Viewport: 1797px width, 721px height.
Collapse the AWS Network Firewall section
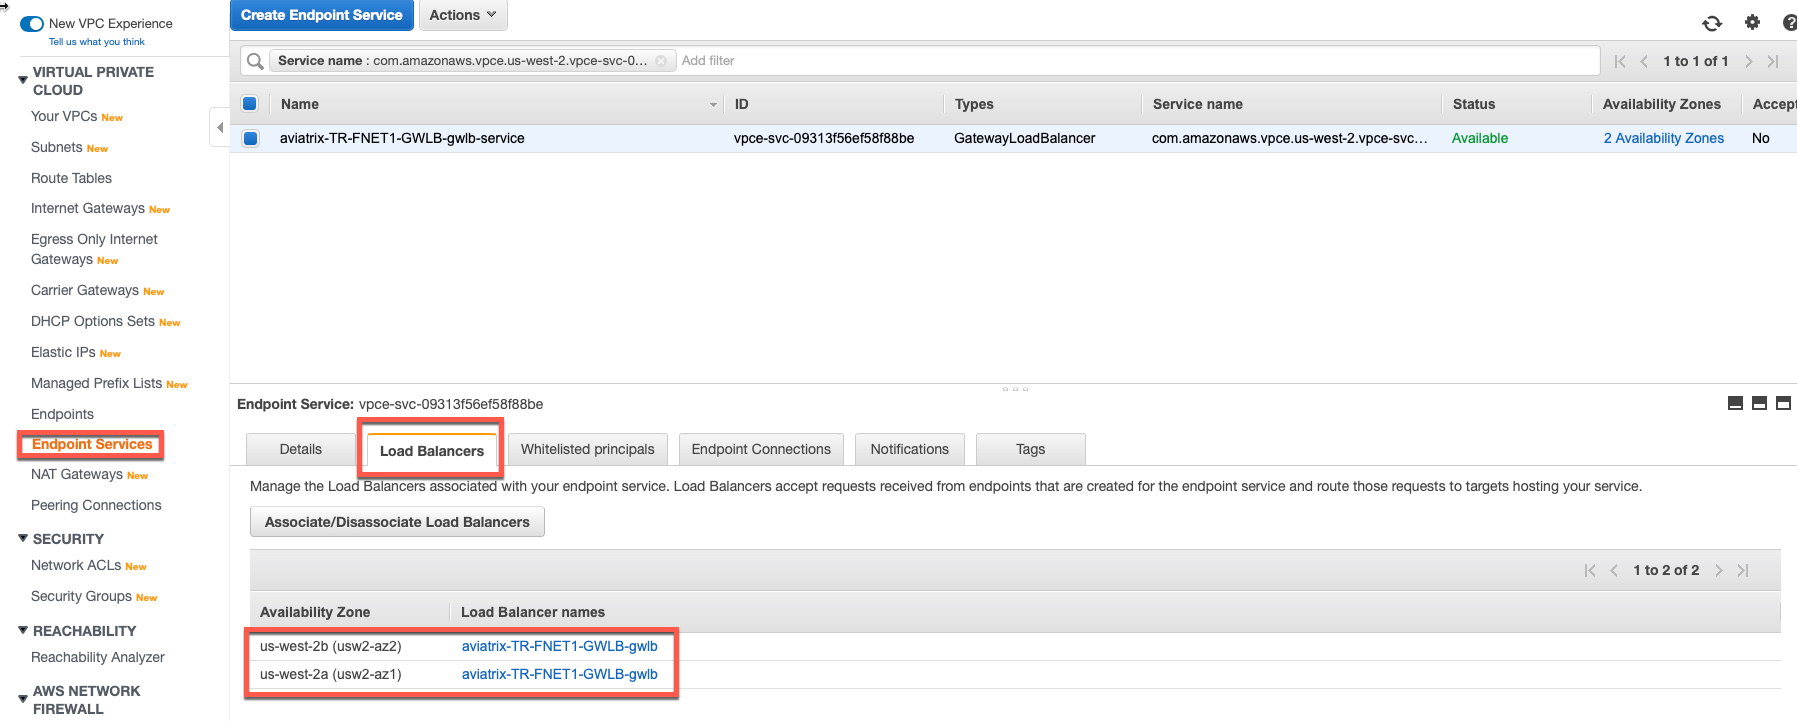pos(23,698)
